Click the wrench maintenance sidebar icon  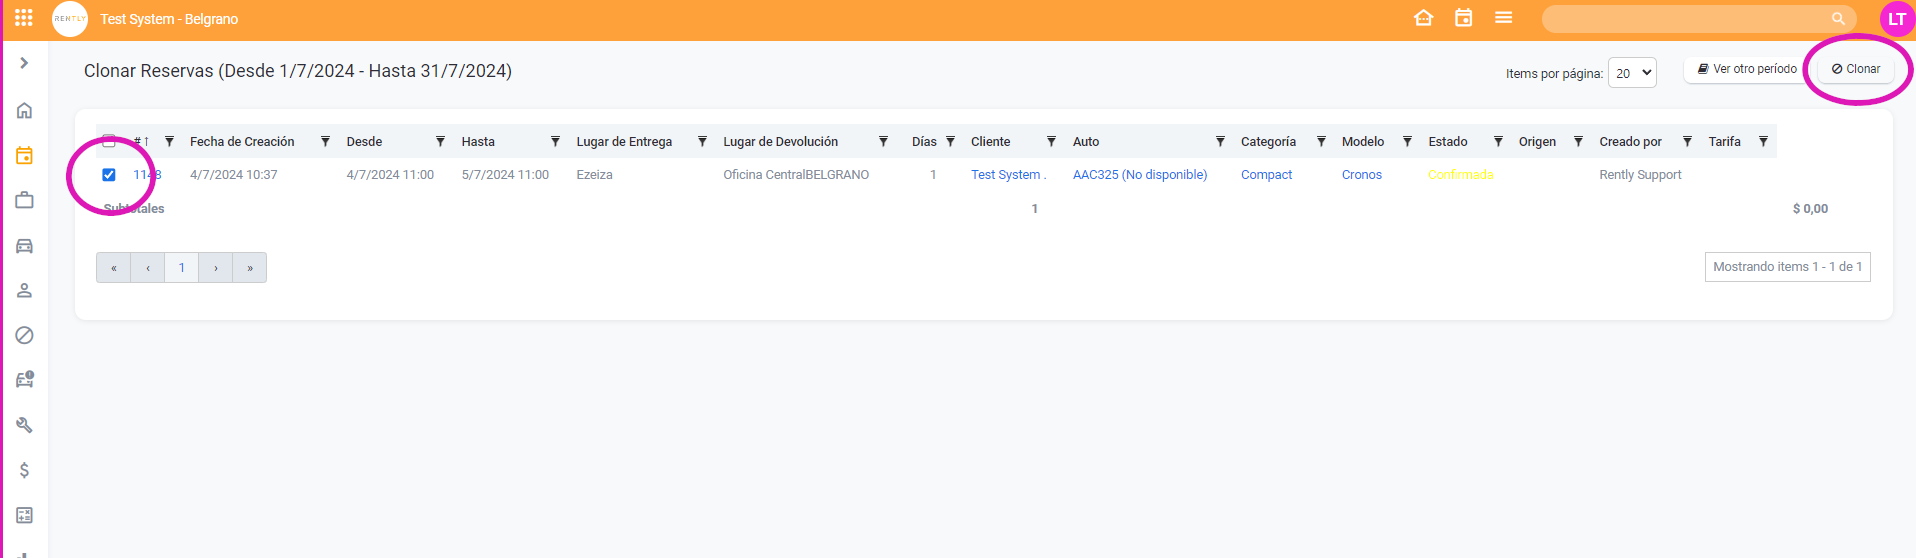25,425
